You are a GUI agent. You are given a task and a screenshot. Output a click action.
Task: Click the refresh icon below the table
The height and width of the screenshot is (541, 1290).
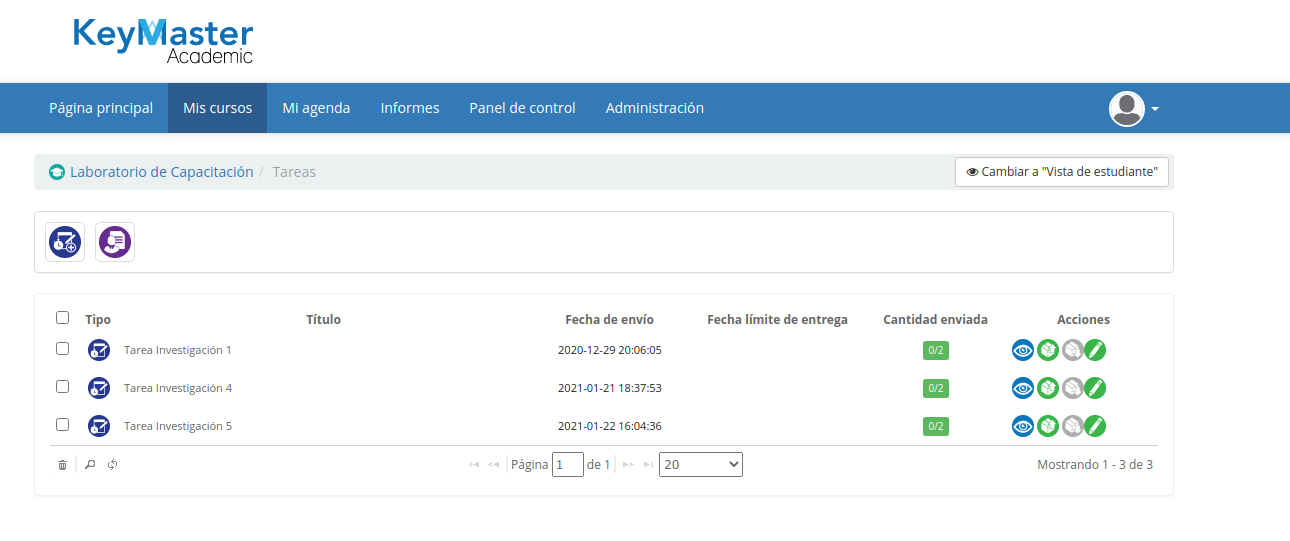tap(113, 465)
